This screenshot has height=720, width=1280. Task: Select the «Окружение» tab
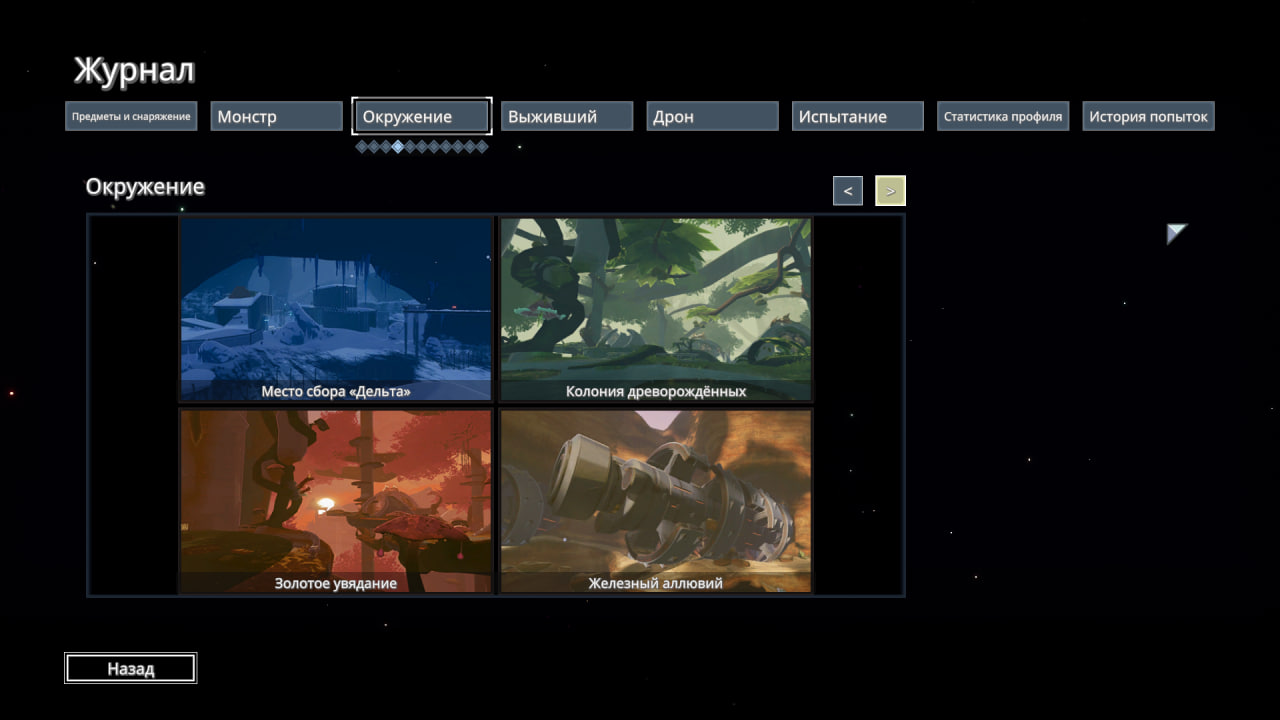(422, 116)
